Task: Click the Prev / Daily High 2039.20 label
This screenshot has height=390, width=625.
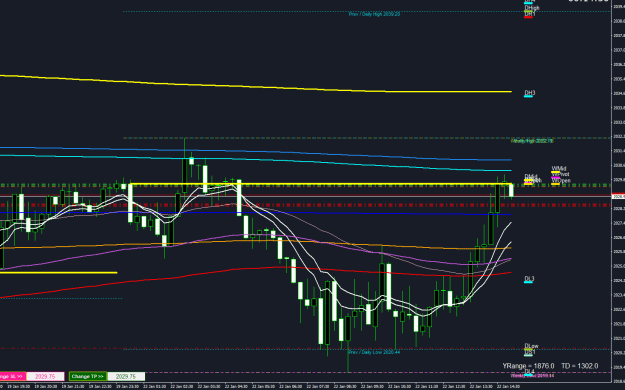Action: point(374,14)
